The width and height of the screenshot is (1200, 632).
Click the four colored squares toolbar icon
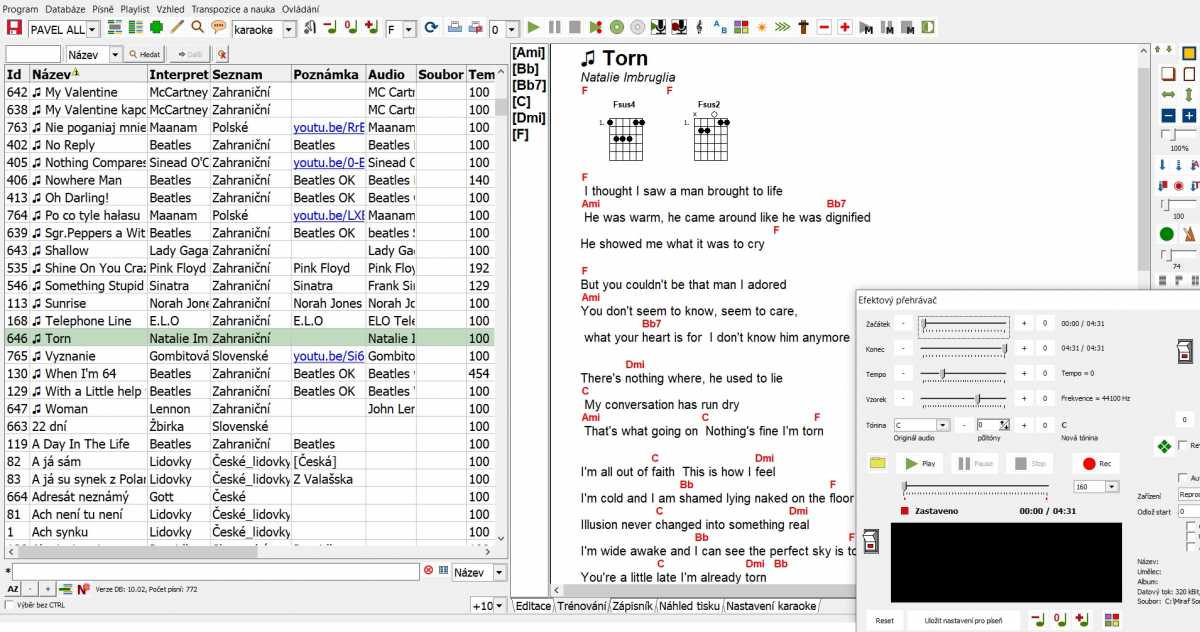[741, 28]
